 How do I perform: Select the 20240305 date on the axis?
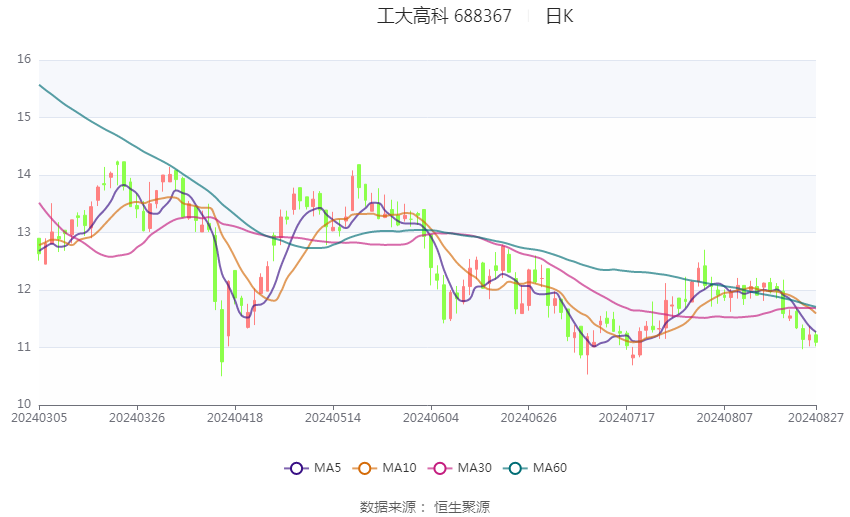click(x=39, y=417)
